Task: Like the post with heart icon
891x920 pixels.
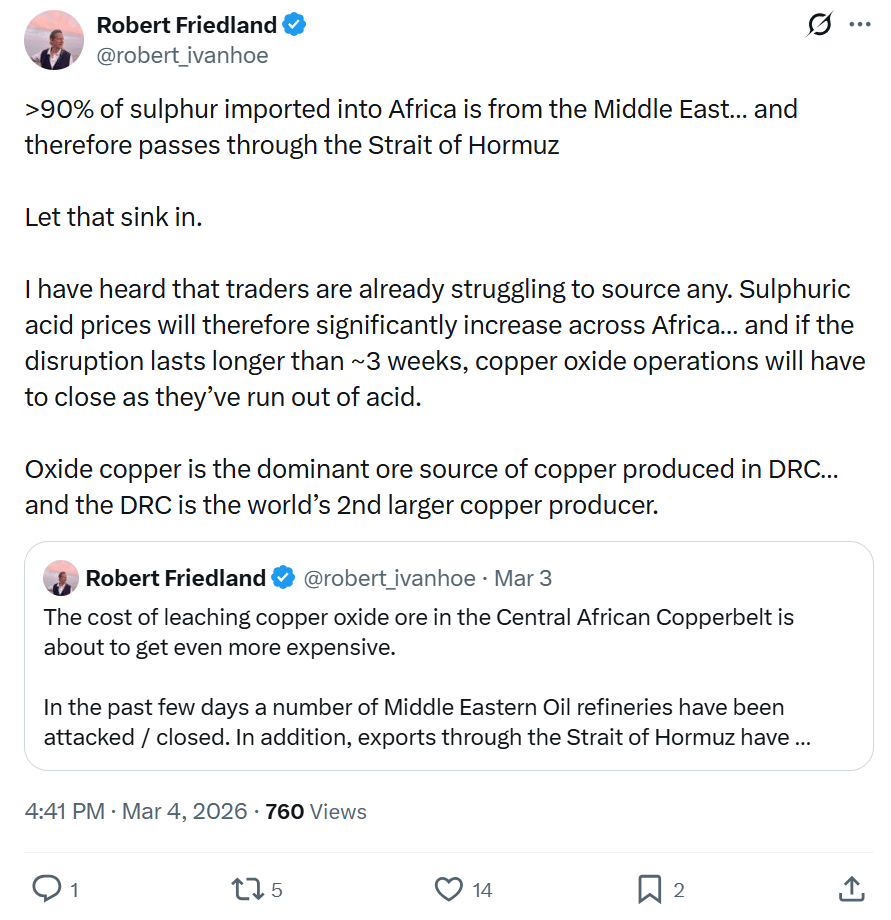Action: [x=450, y=888]
